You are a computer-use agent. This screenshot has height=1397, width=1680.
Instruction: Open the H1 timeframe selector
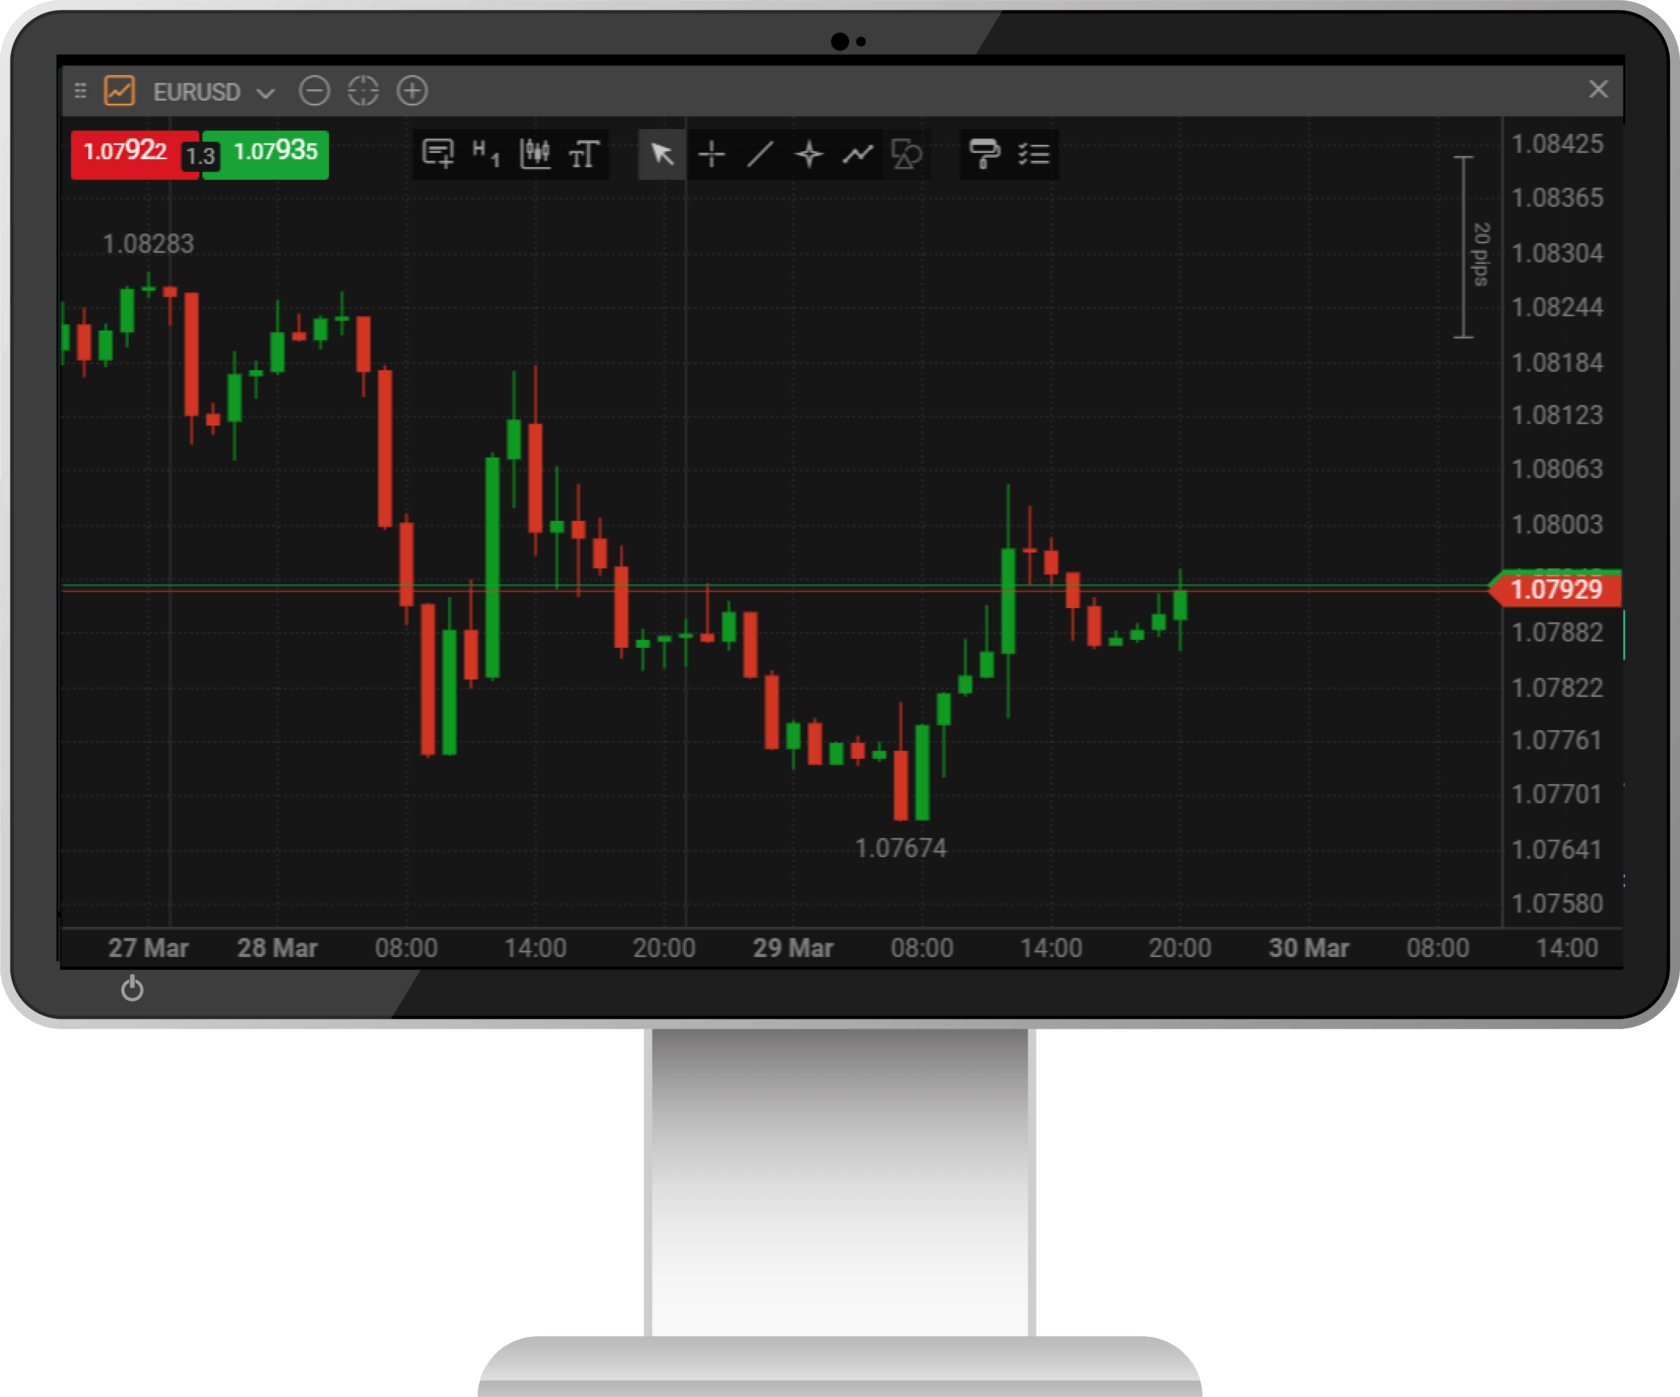pos(486,154)
